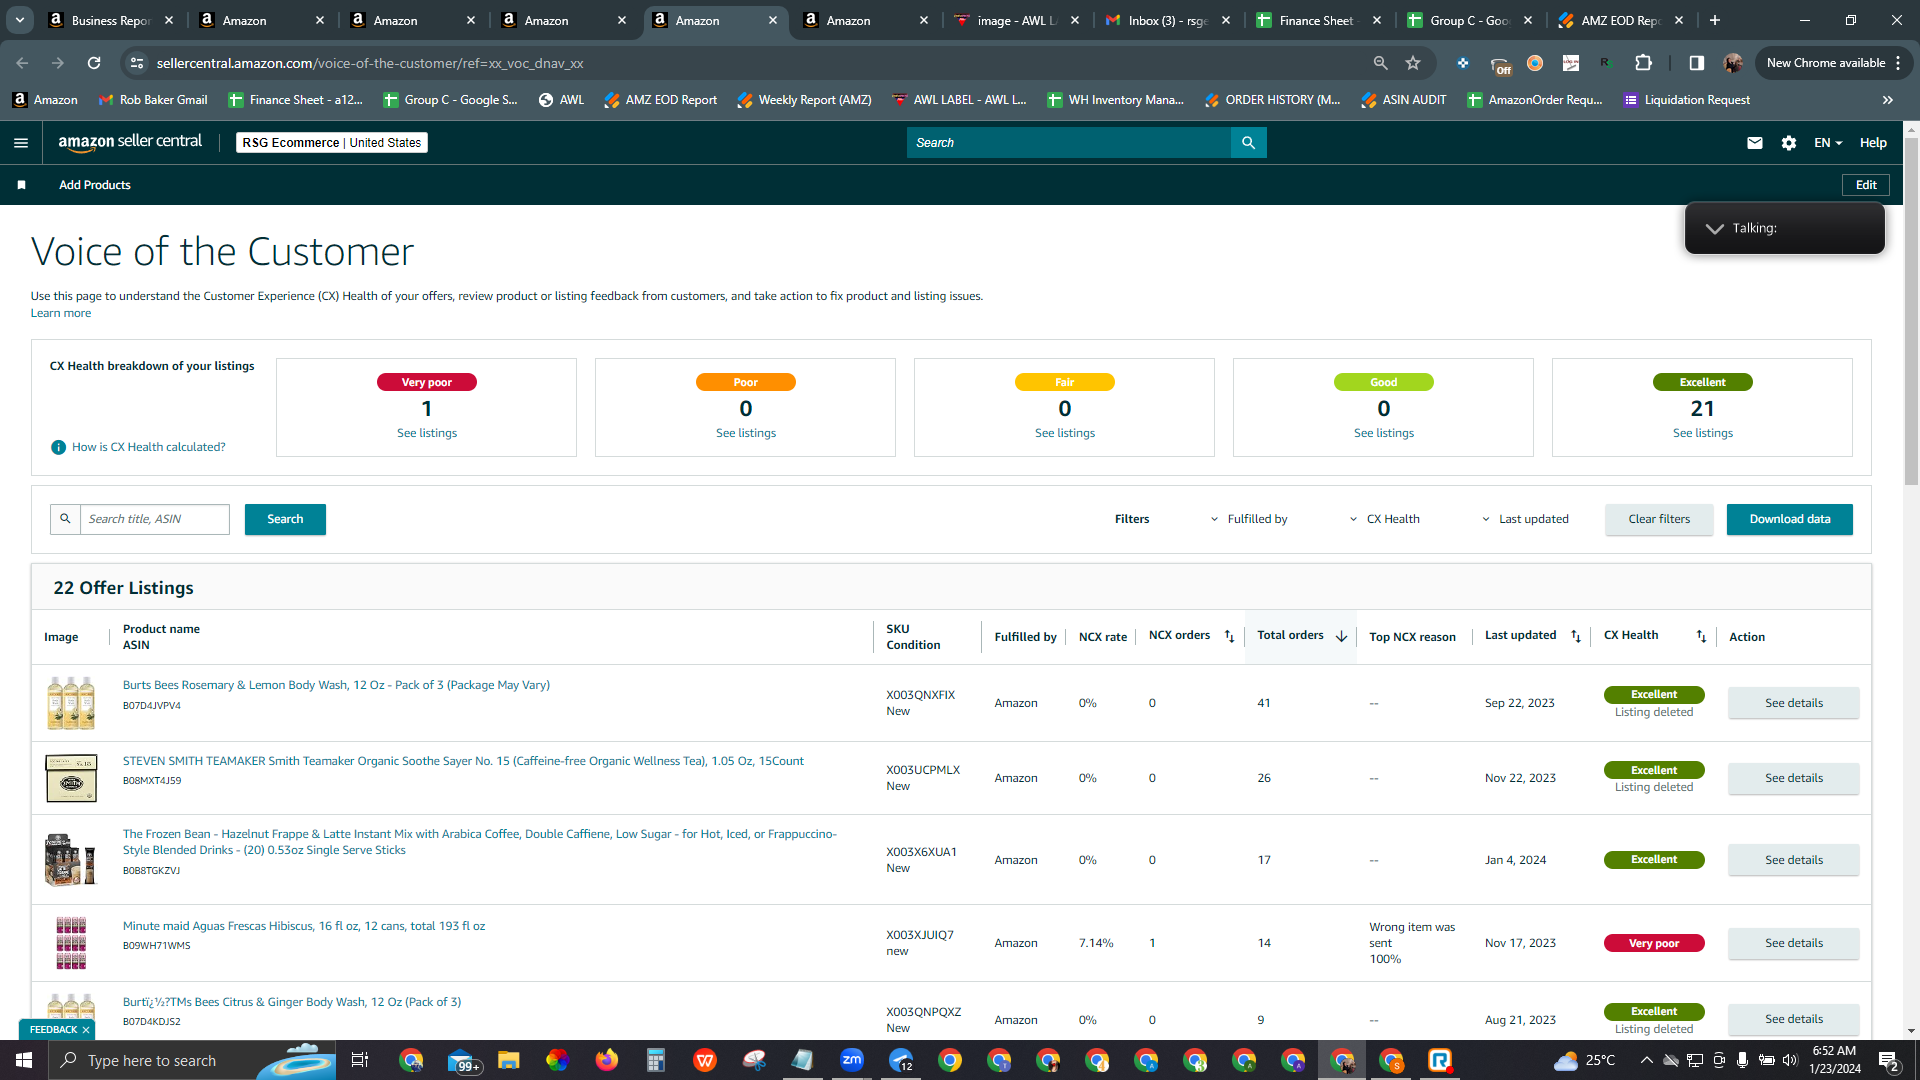This screenshot has width=1920, height=1080.
Task: Sort by NCX orders column arrows
Action: tap(1229, 636)
